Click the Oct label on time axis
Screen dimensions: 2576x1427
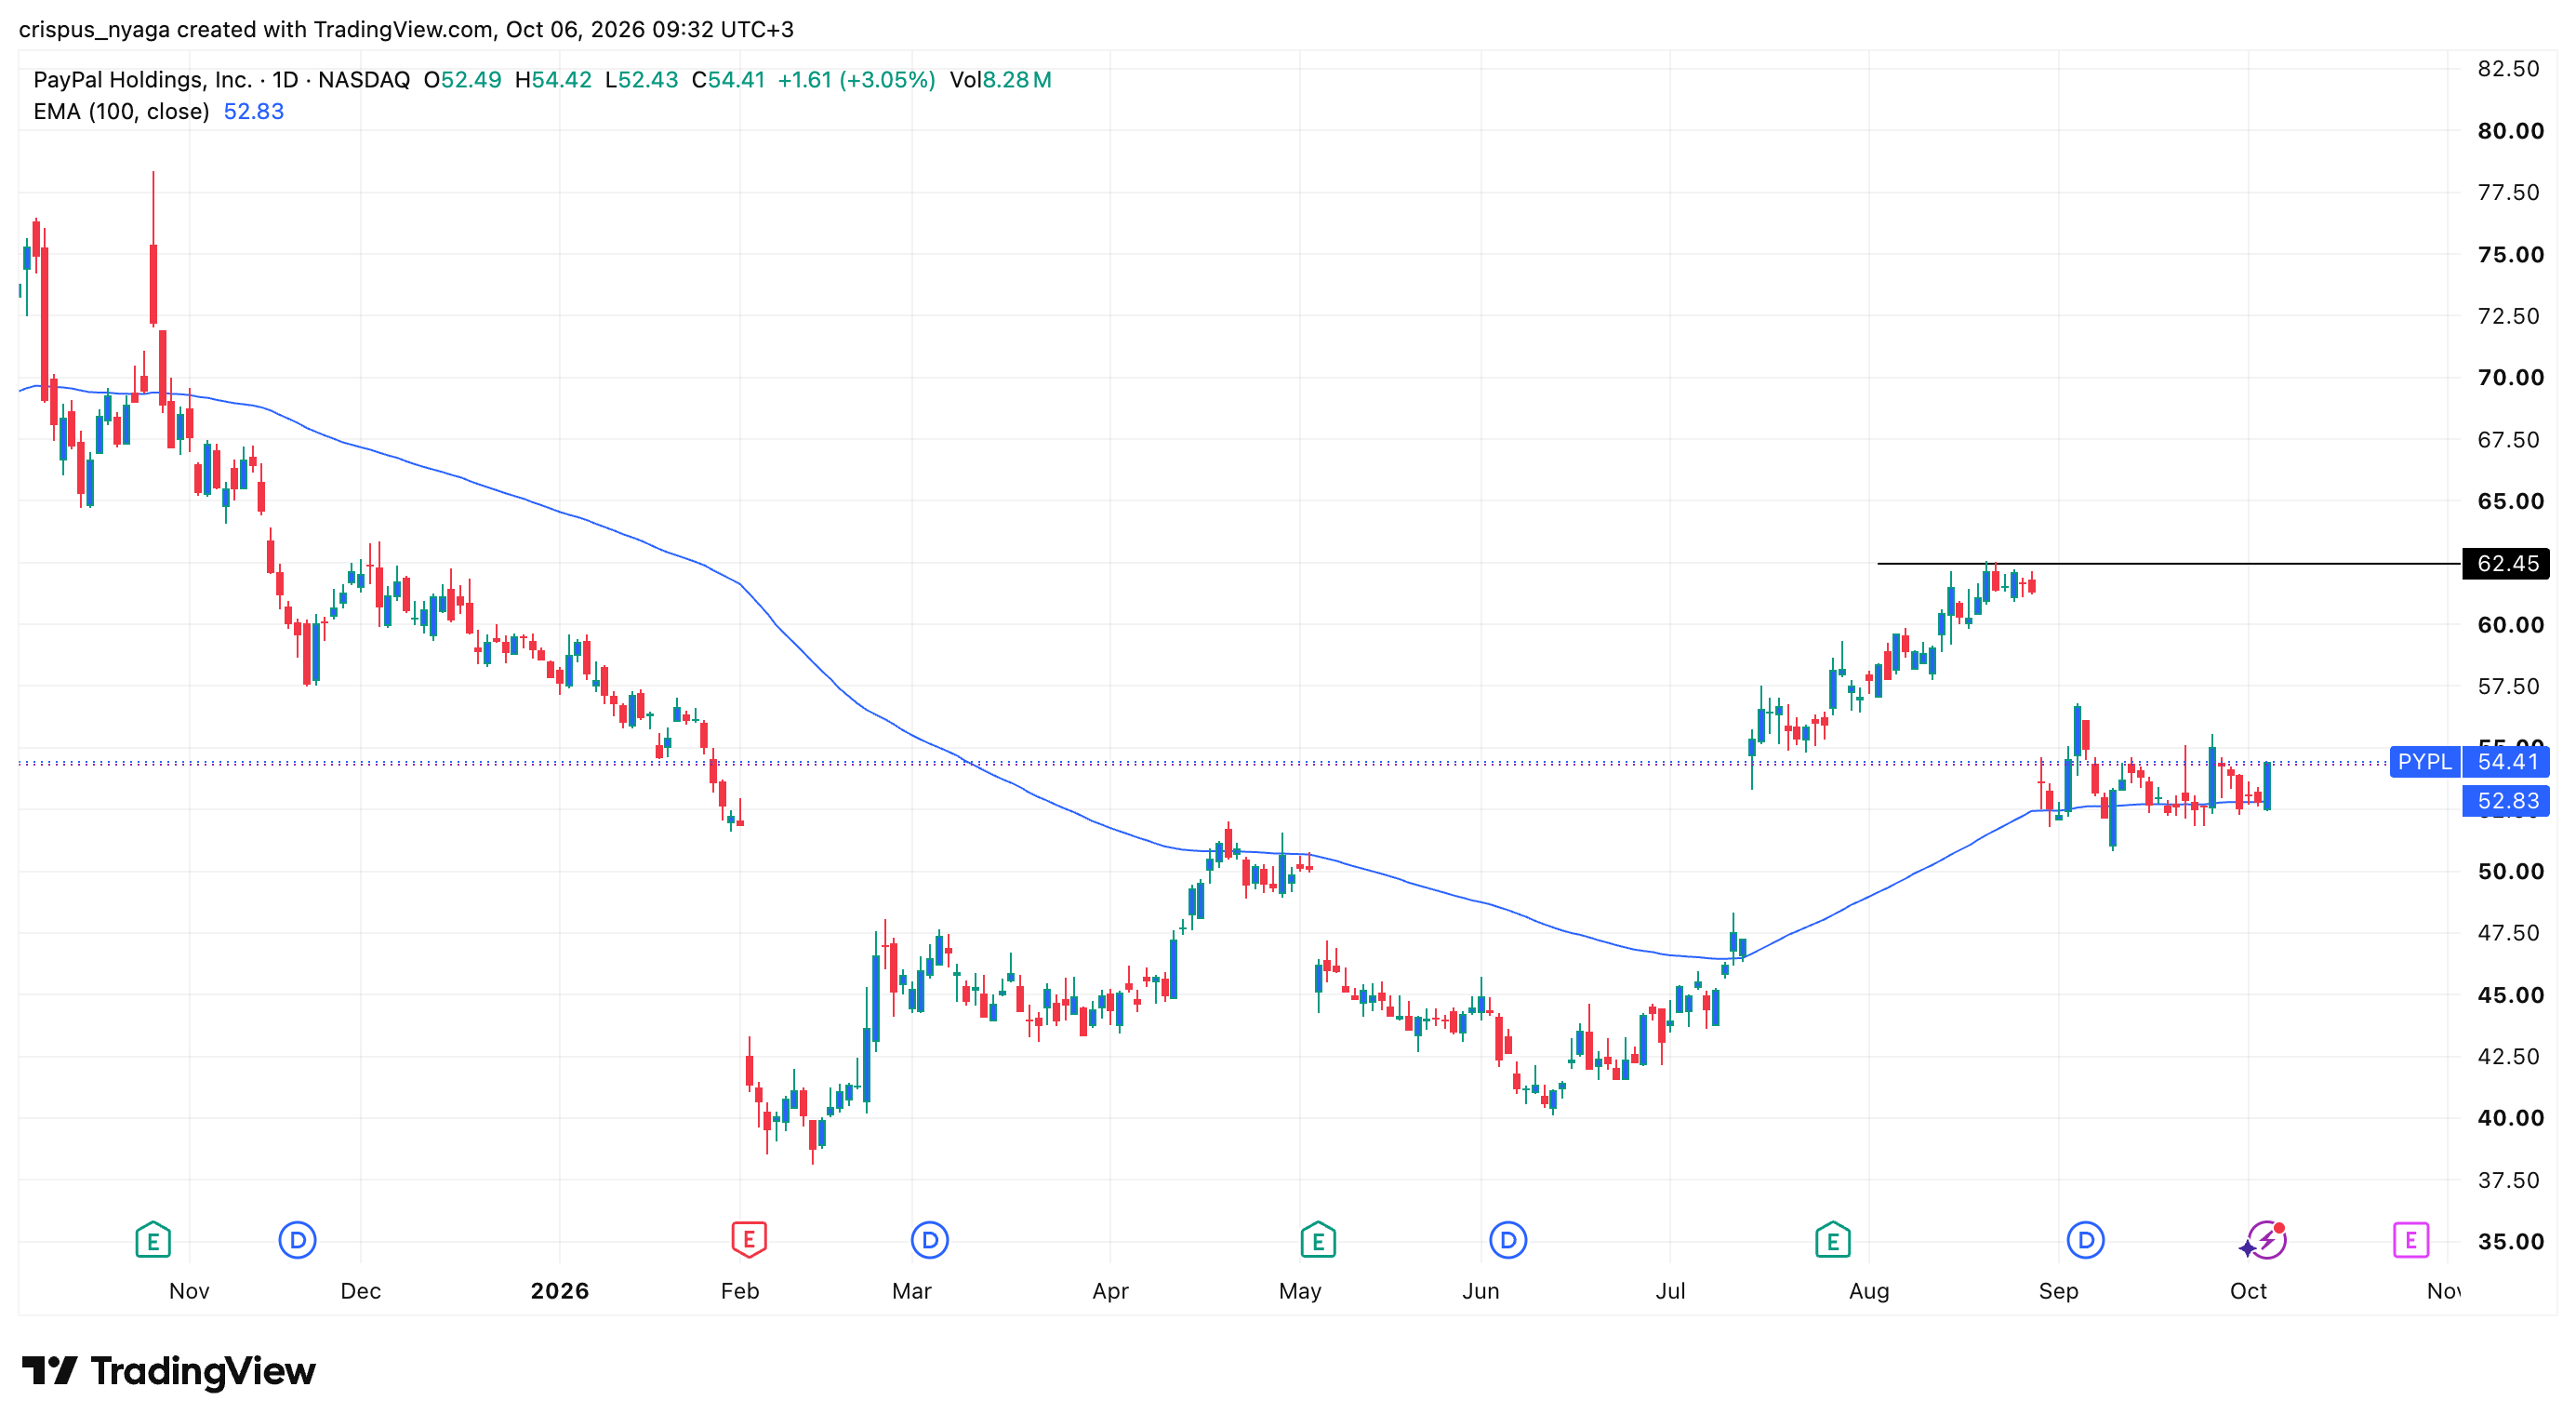(2248, 1290)
